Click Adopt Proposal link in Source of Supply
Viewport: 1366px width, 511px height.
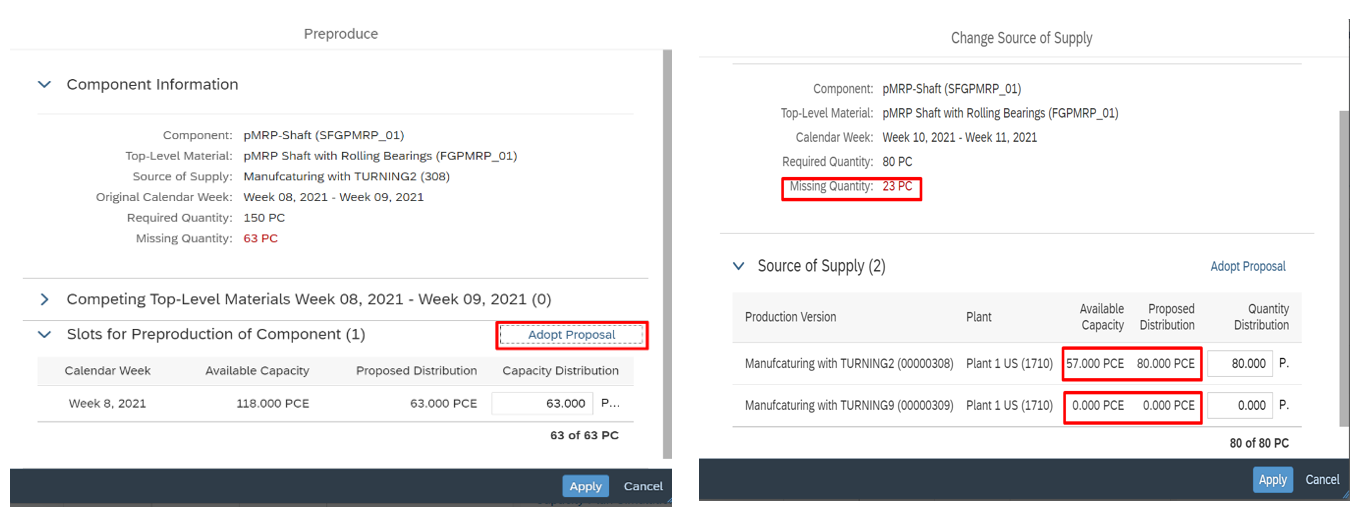tap(1247, 266)
